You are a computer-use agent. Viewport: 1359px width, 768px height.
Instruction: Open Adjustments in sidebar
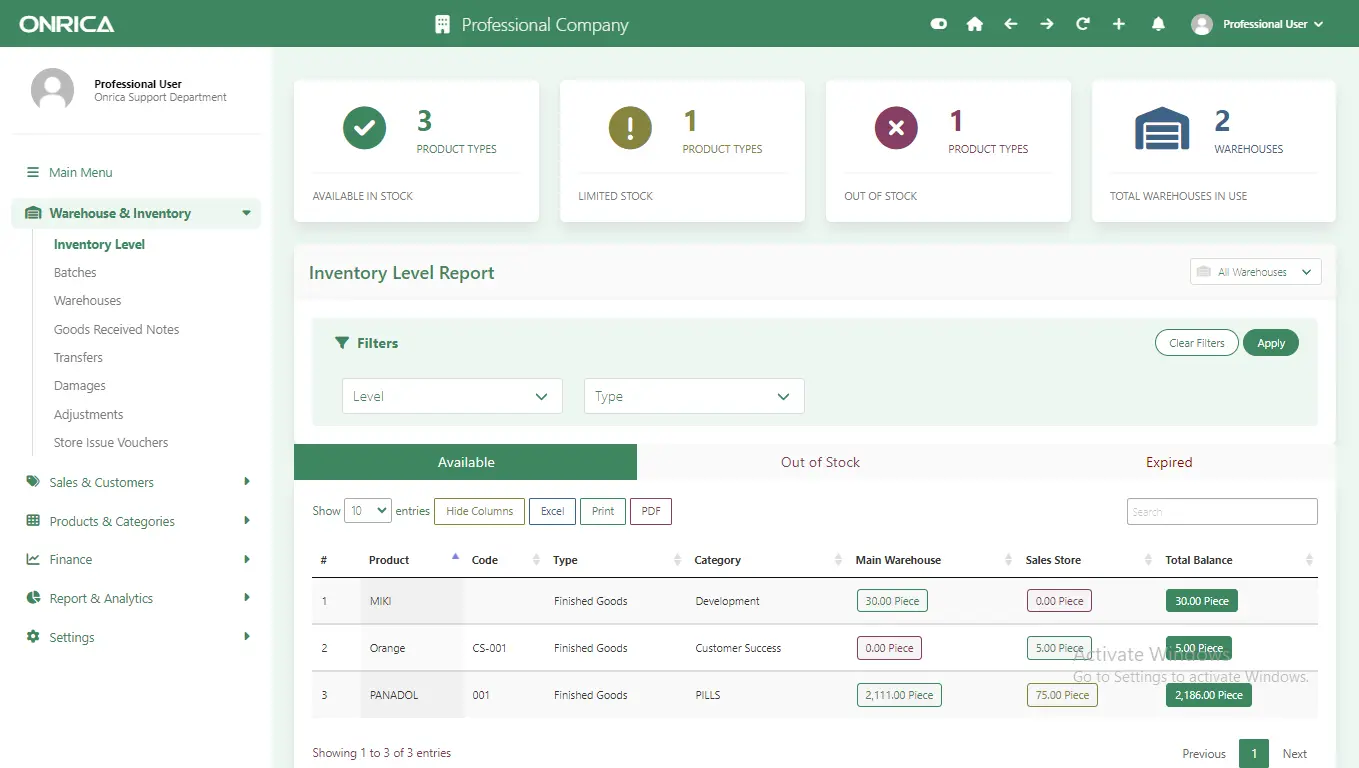coord(89,414)
